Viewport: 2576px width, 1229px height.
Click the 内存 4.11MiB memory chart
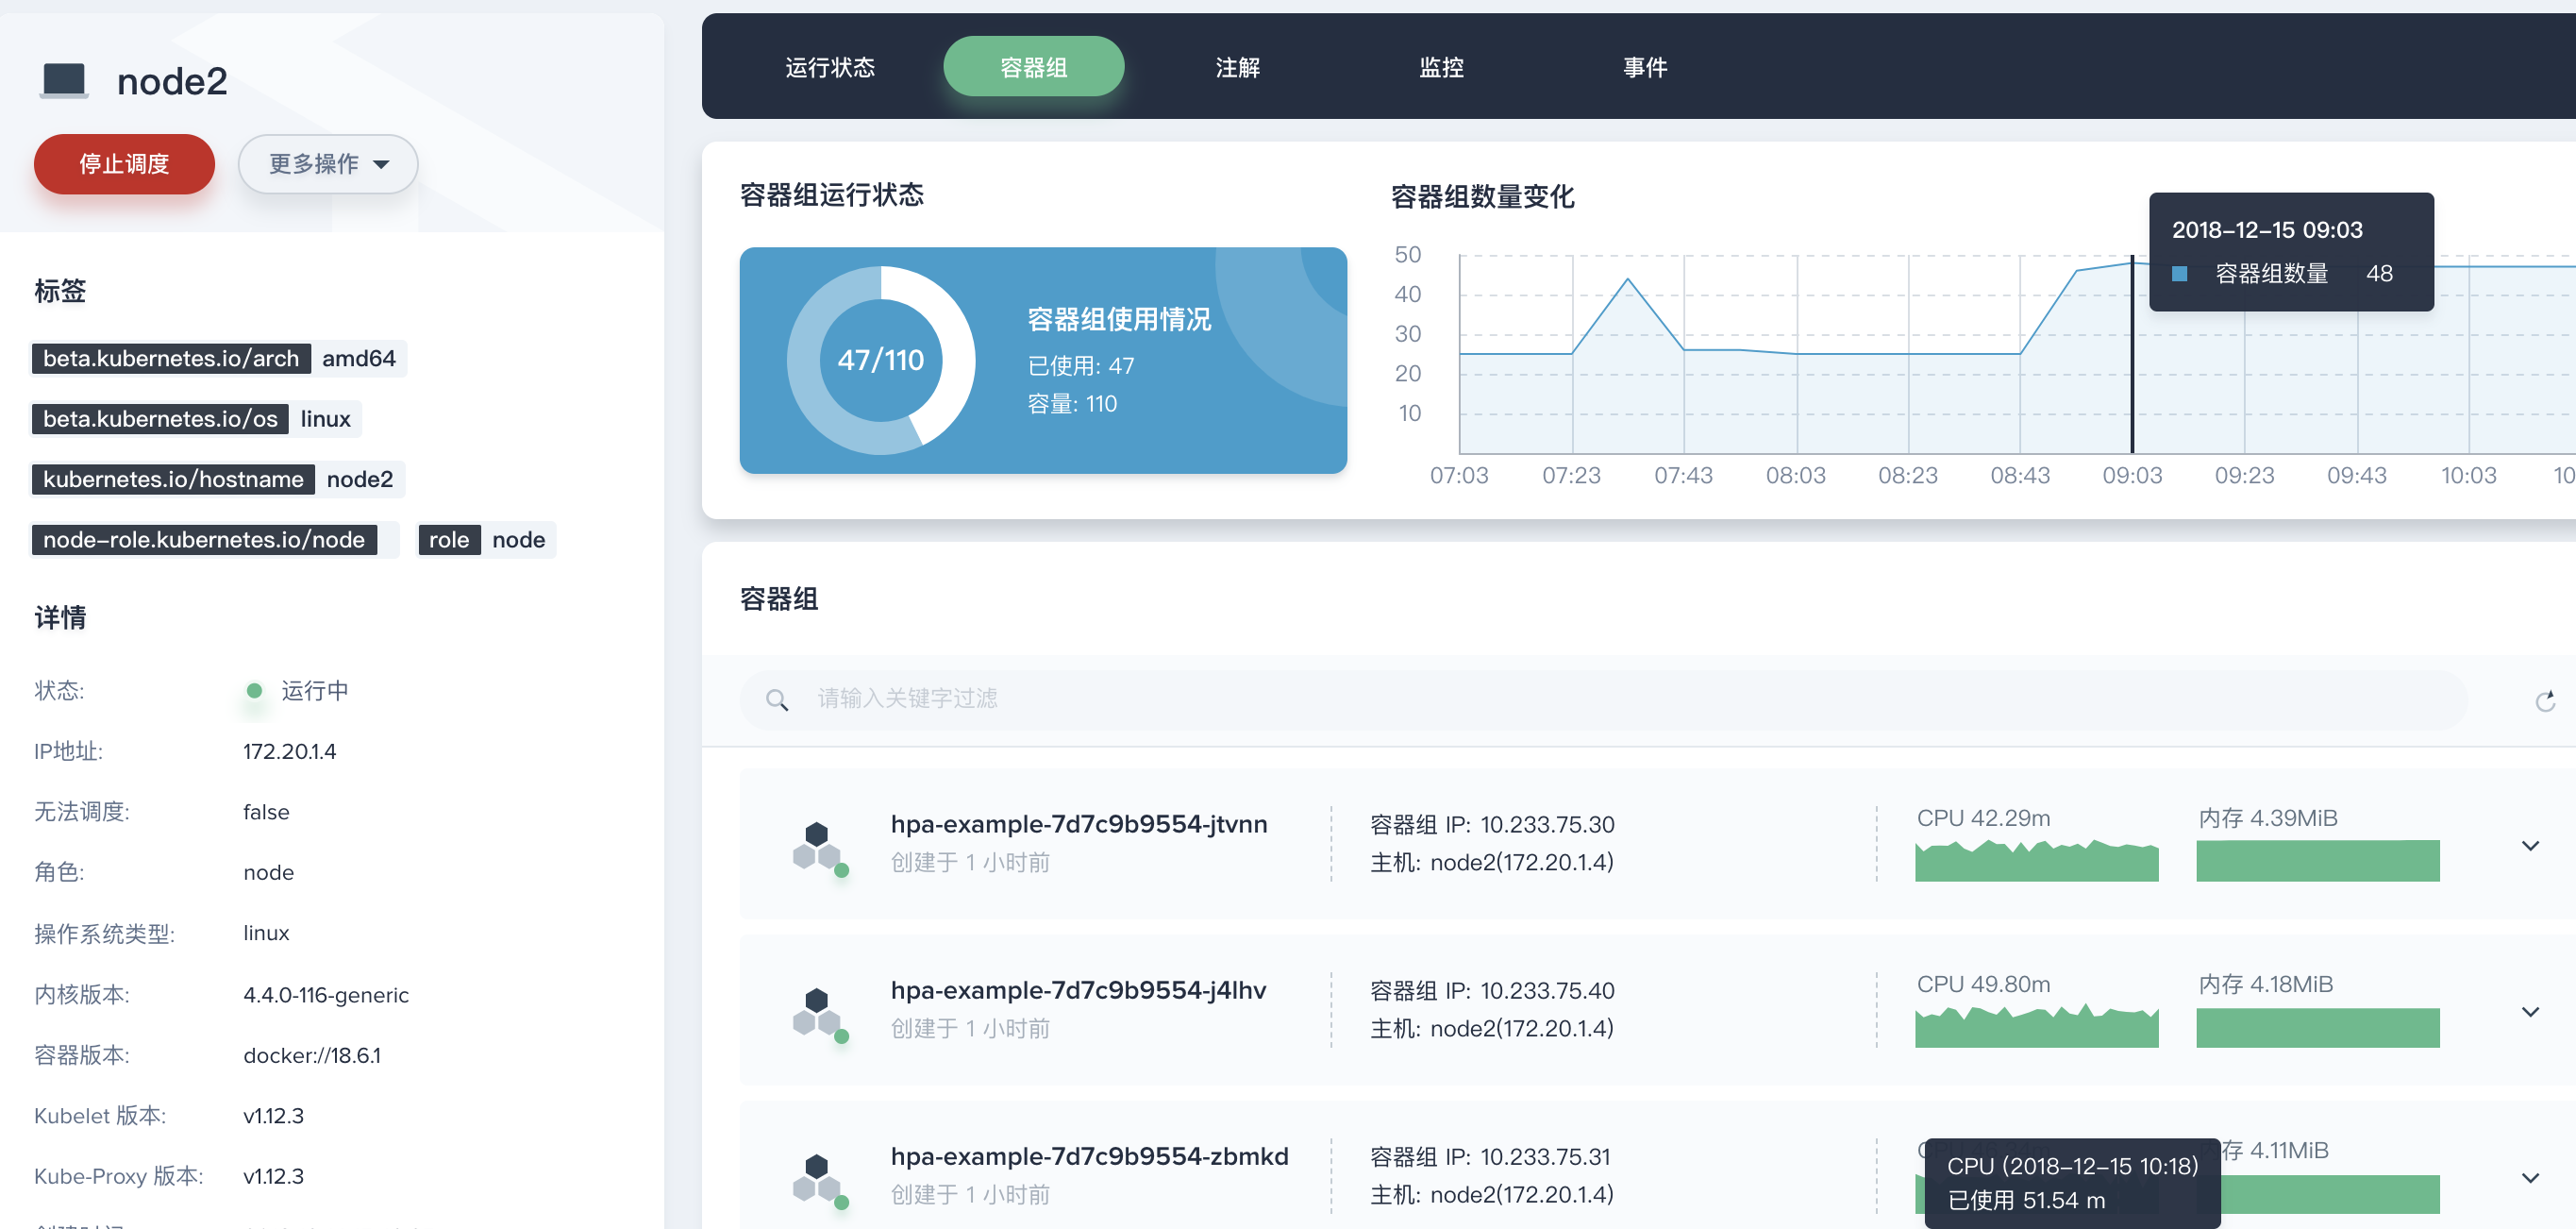[2330, 1194]
